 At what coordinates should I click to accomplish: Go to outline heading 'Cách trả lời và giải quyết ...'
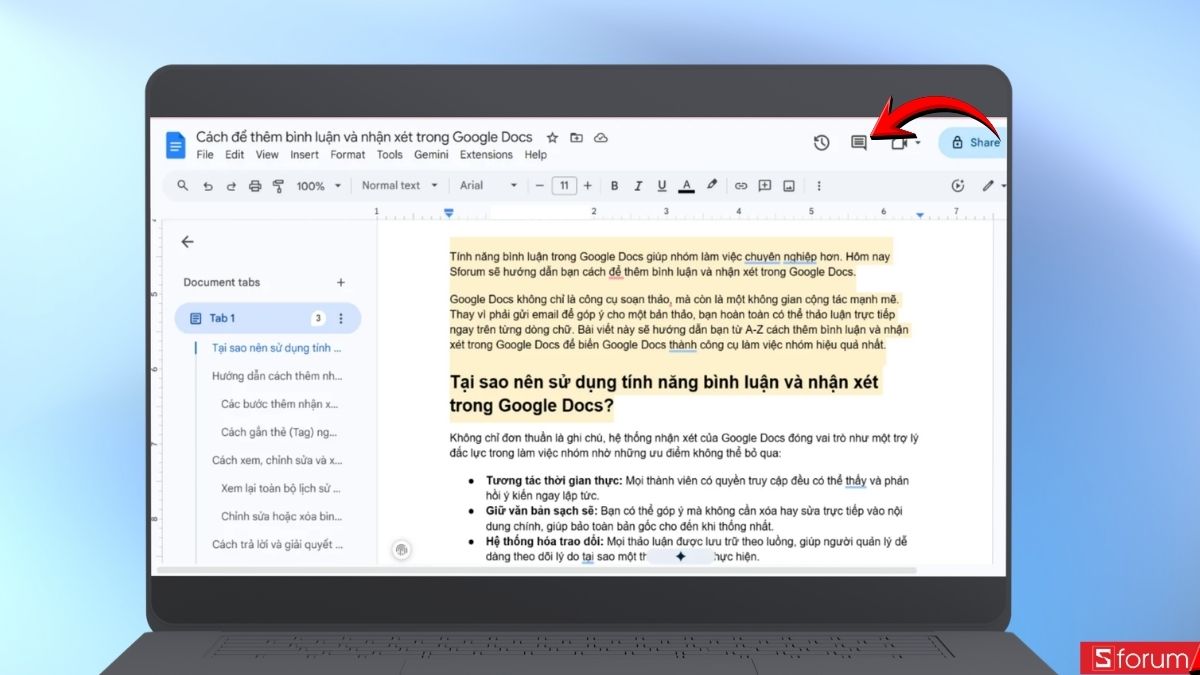277,544
